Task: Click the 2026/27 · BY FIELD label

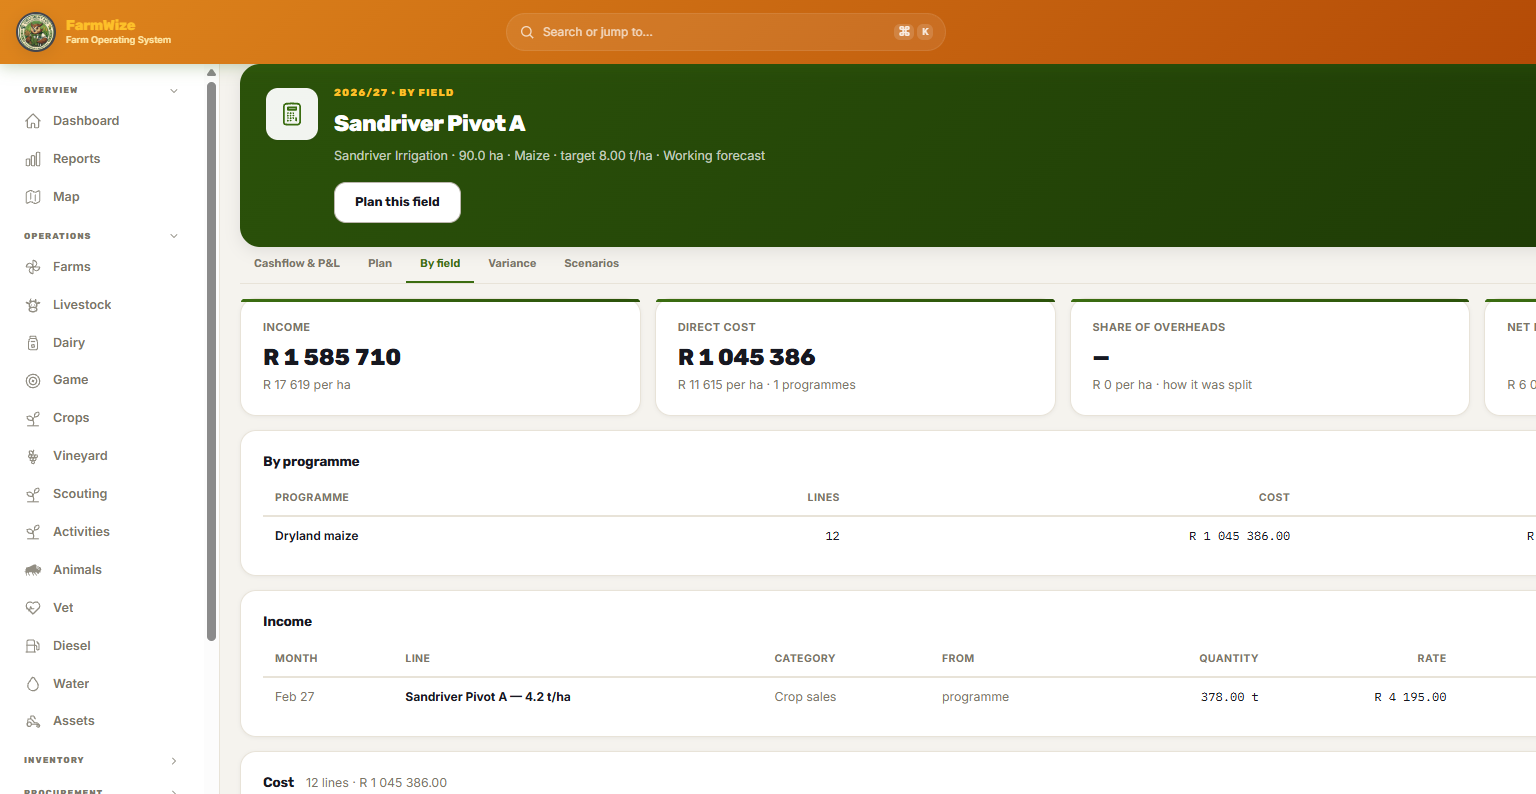Action: click(x=394, y=92)
